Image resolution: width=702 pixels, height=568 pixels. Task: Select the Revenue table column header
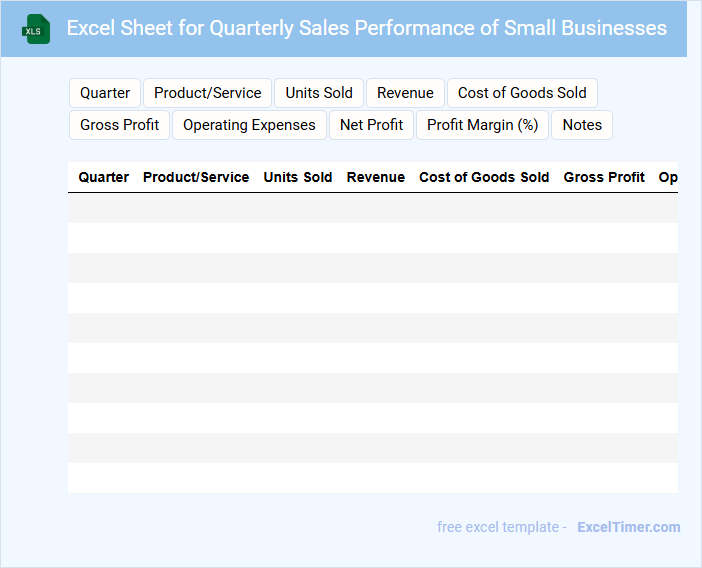(x=376, y=177)
